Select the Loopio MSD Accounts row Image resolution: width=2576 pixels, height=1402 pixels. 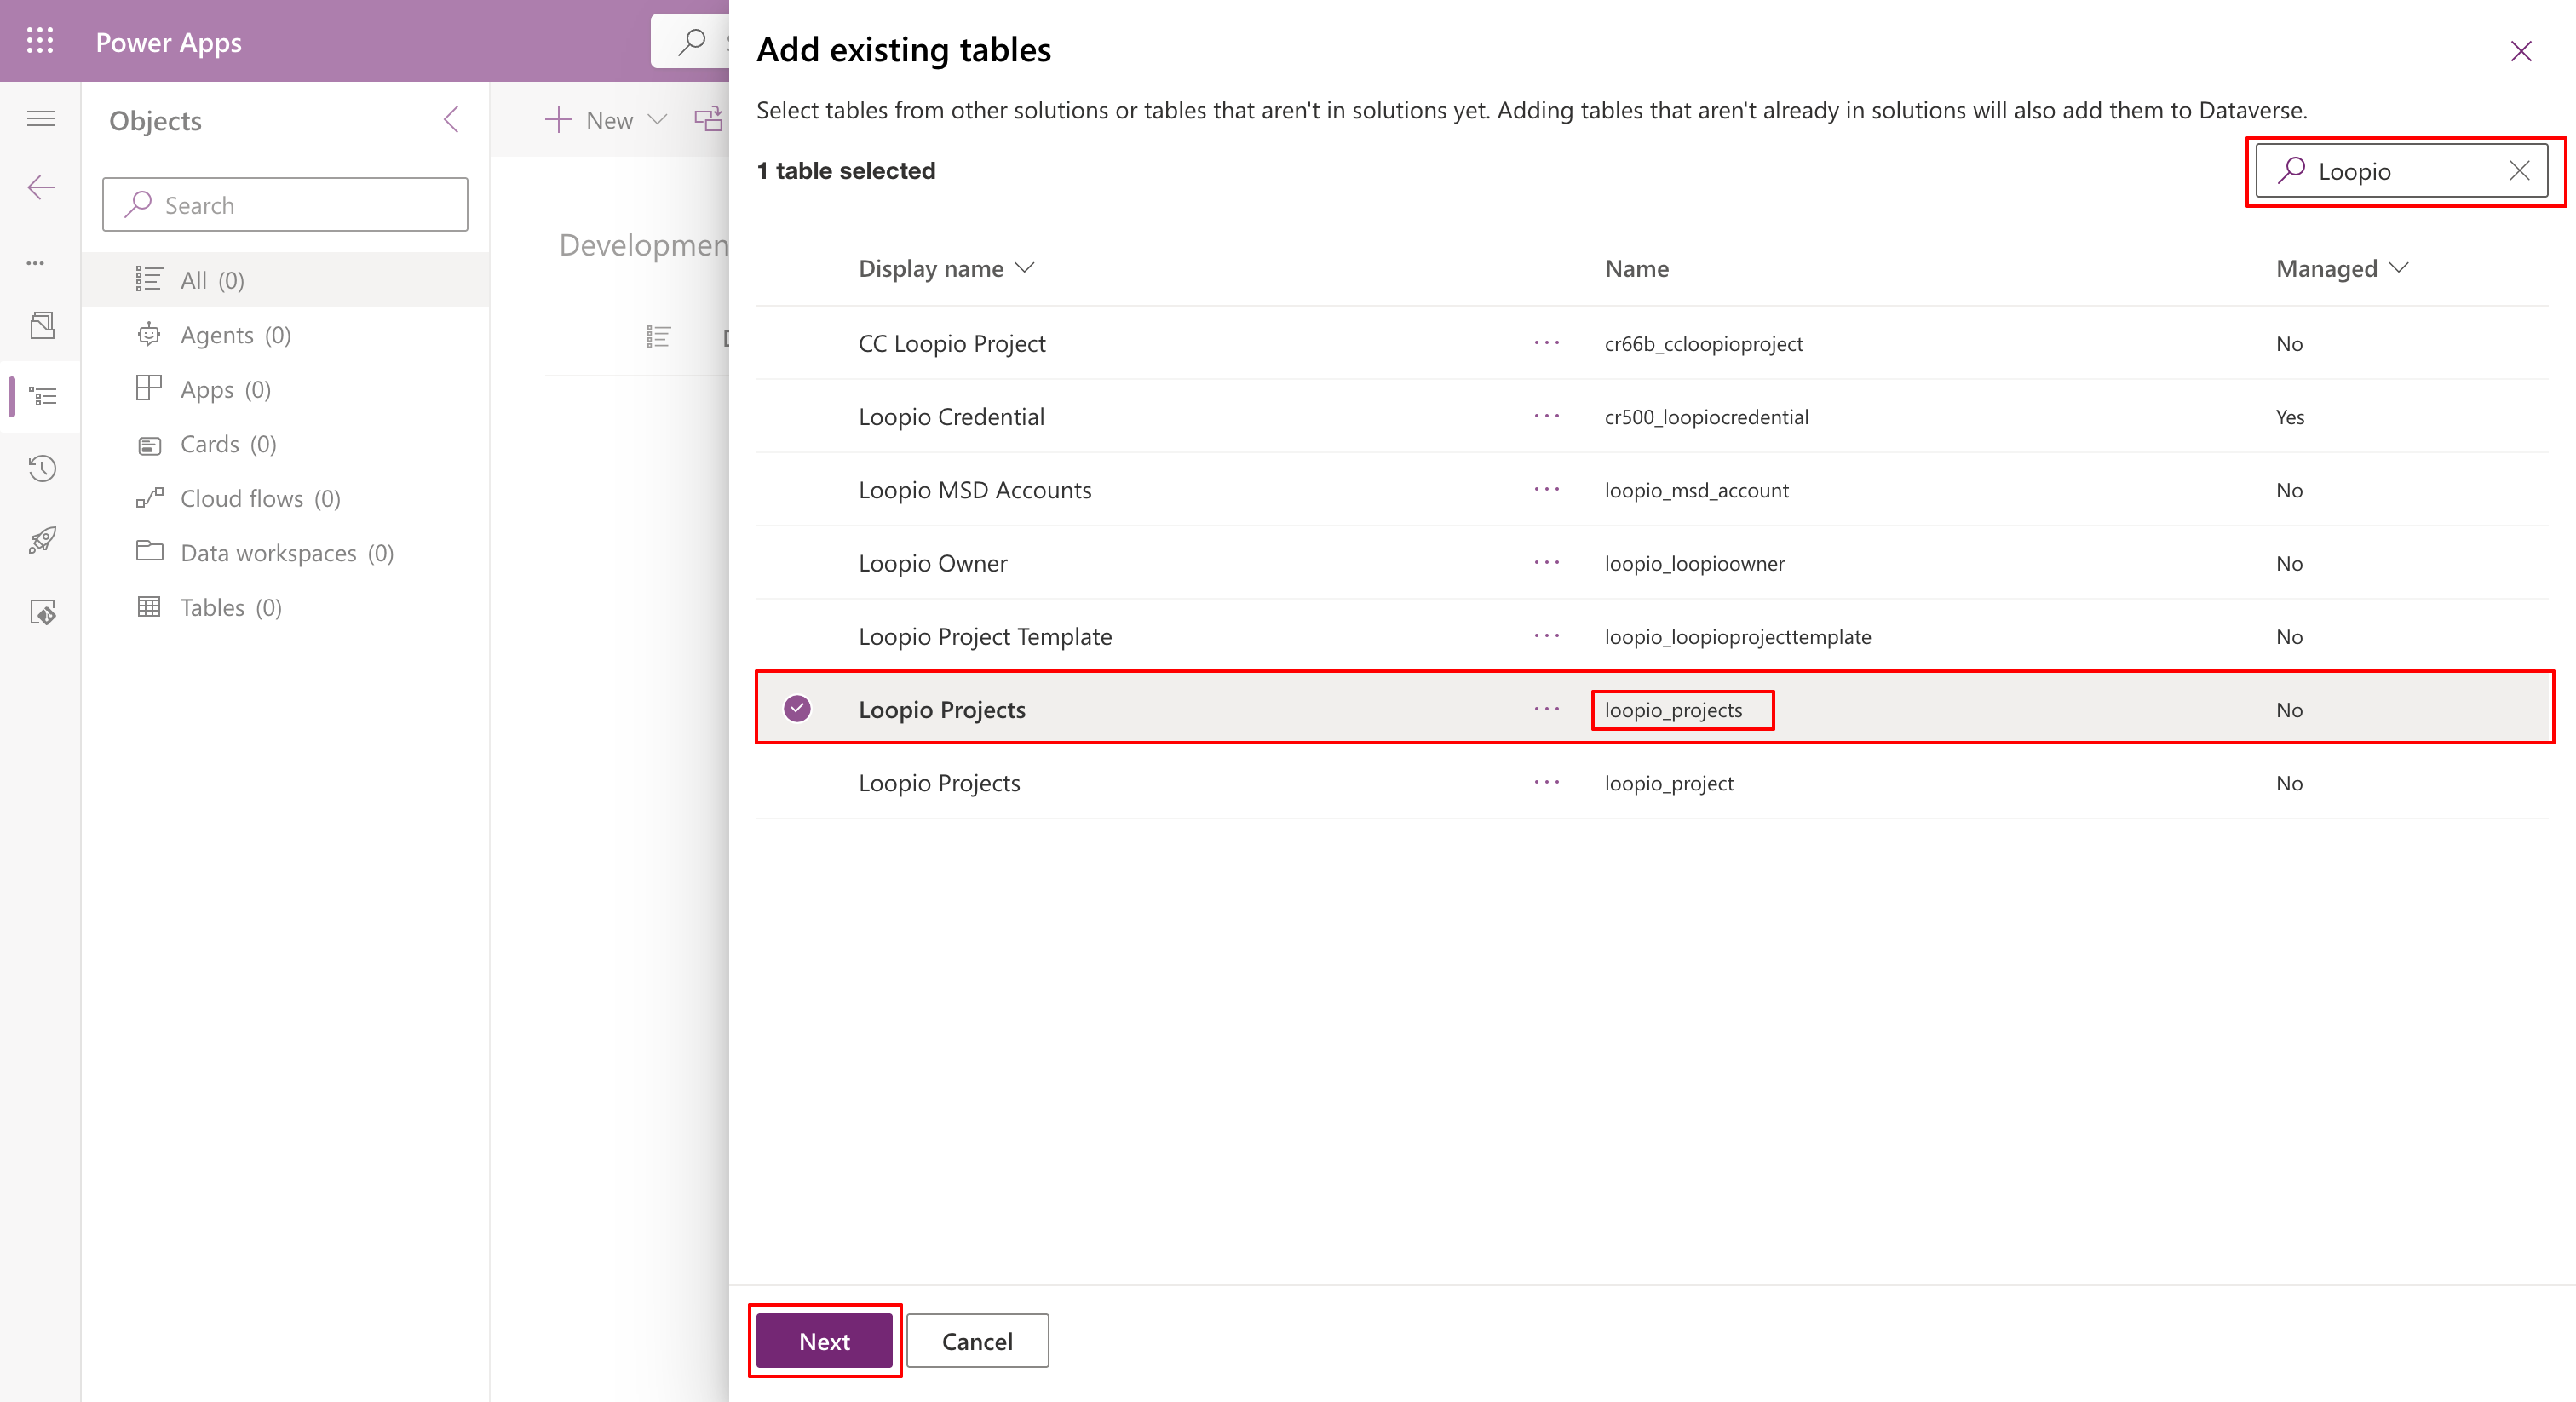click(1652, 489)
